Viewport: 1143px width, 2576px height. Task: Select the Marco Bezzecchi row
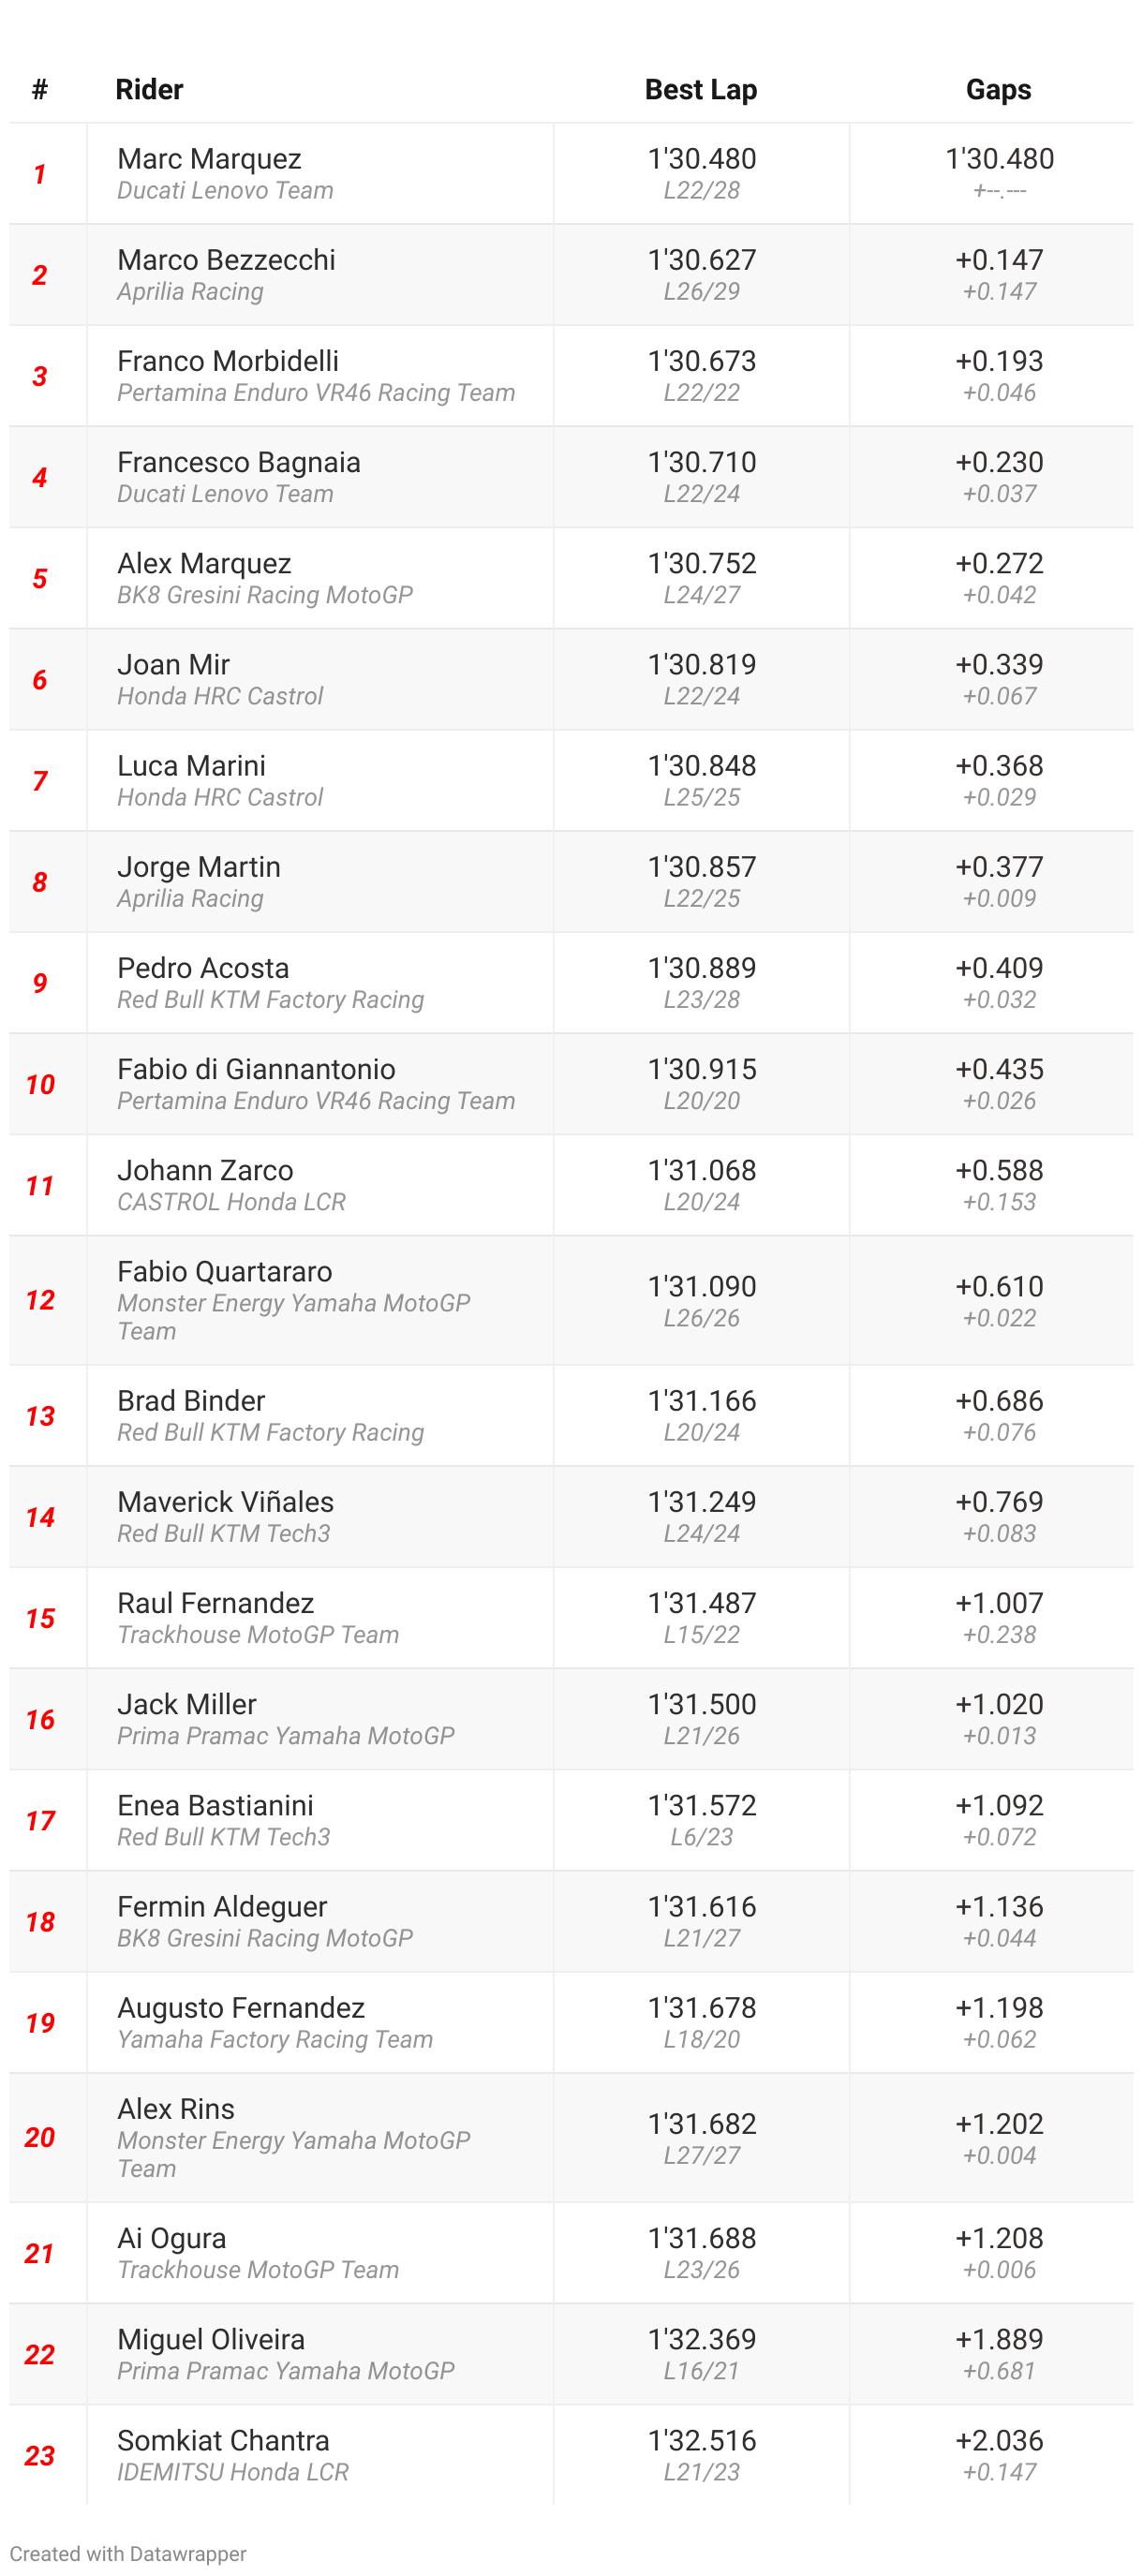coord(571,275)
